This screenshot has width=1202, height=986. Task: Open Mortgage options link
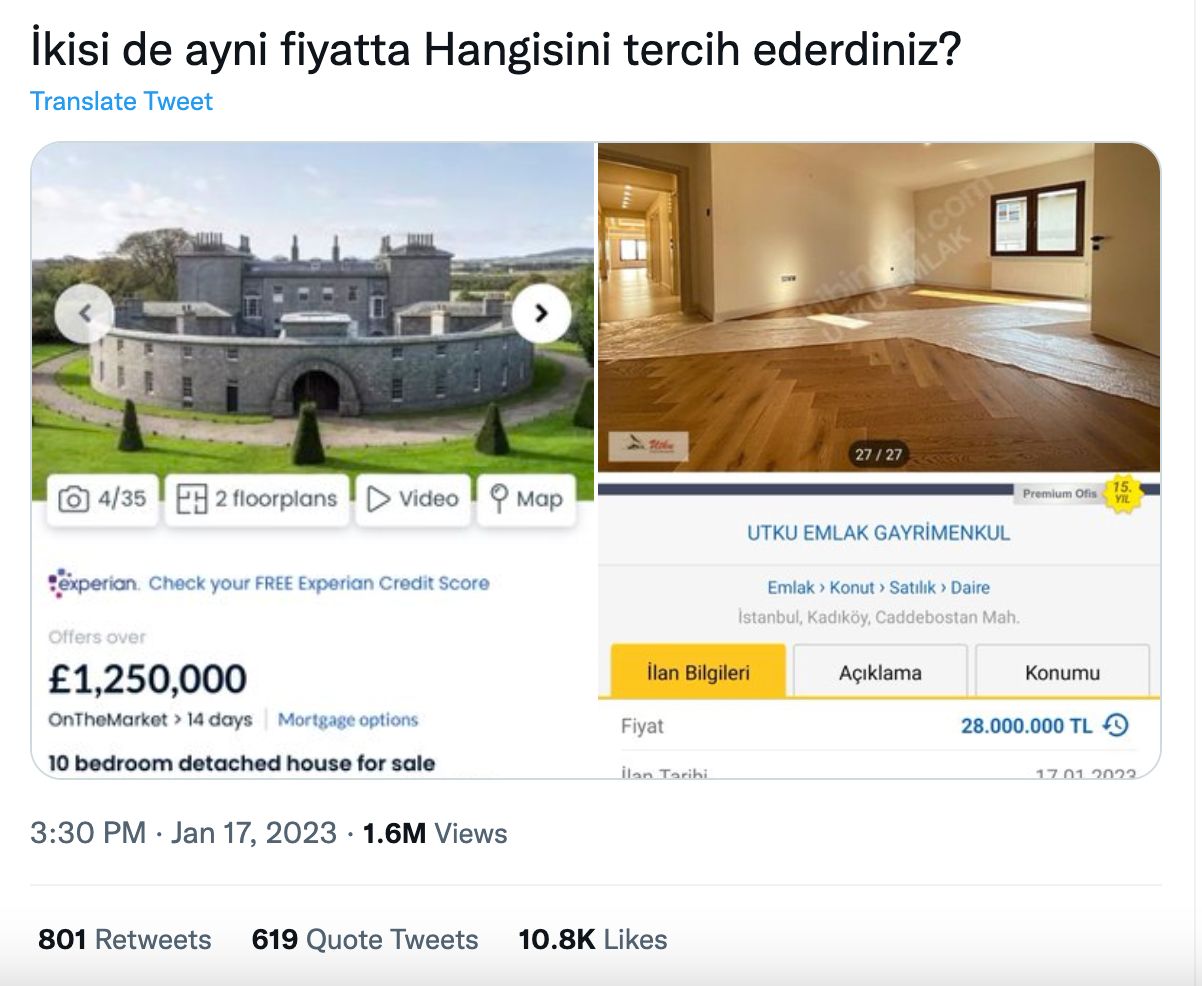[x=348, y=720]
